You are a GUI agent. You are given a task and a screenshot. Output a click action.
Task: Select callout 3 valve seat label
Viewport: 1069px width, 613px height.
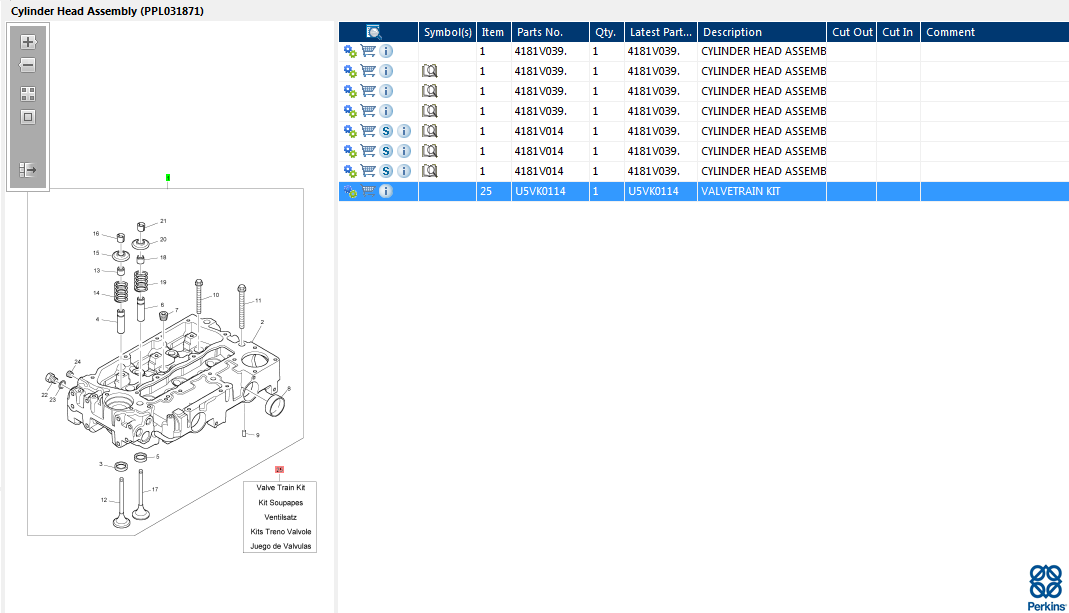coord(101,464)
